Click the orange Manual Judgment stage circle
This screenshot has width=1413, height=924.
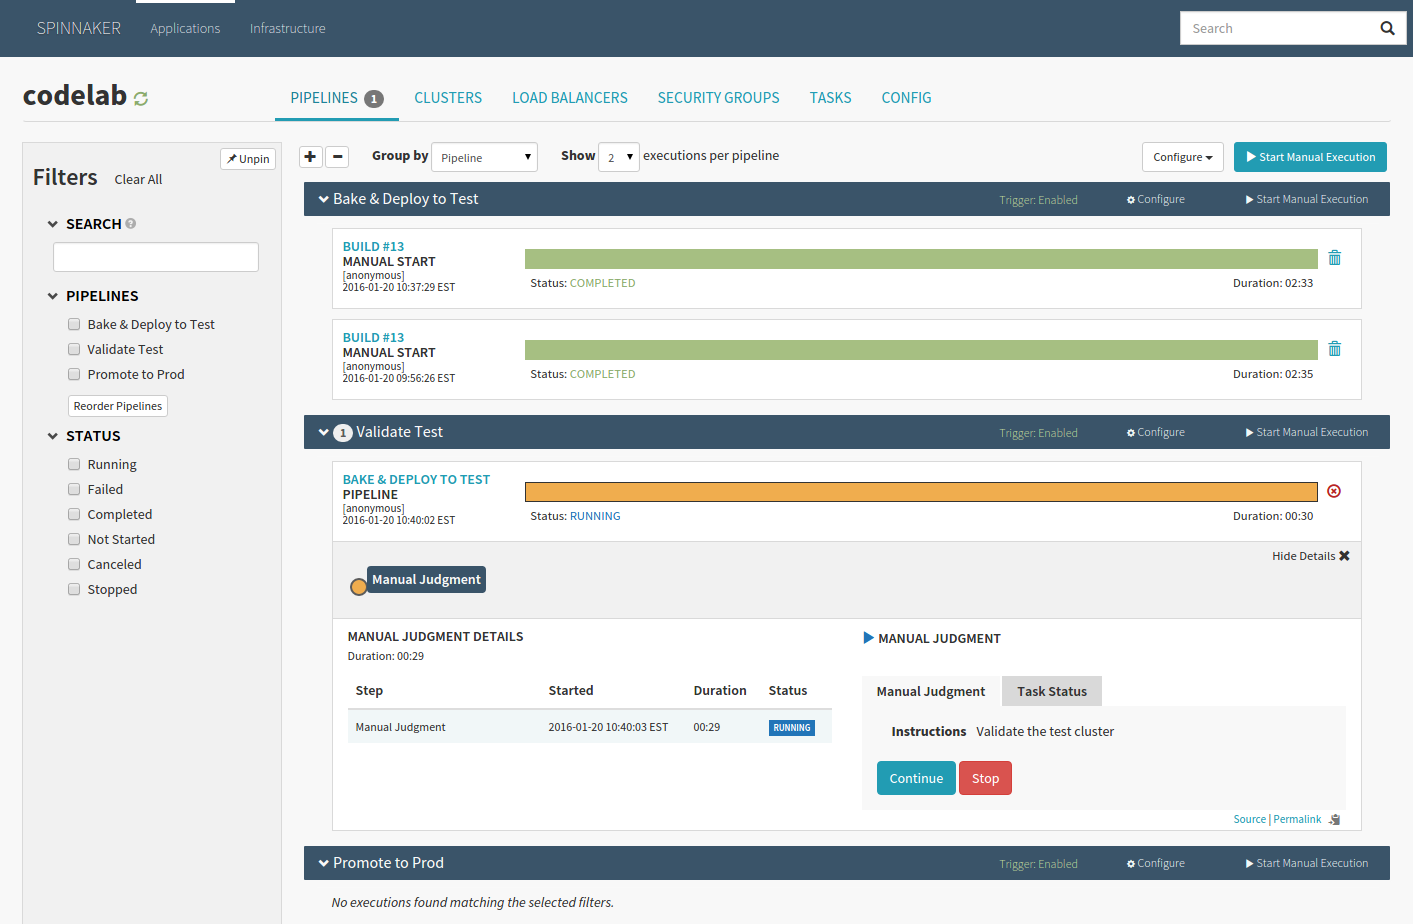(x=358, y=587)
